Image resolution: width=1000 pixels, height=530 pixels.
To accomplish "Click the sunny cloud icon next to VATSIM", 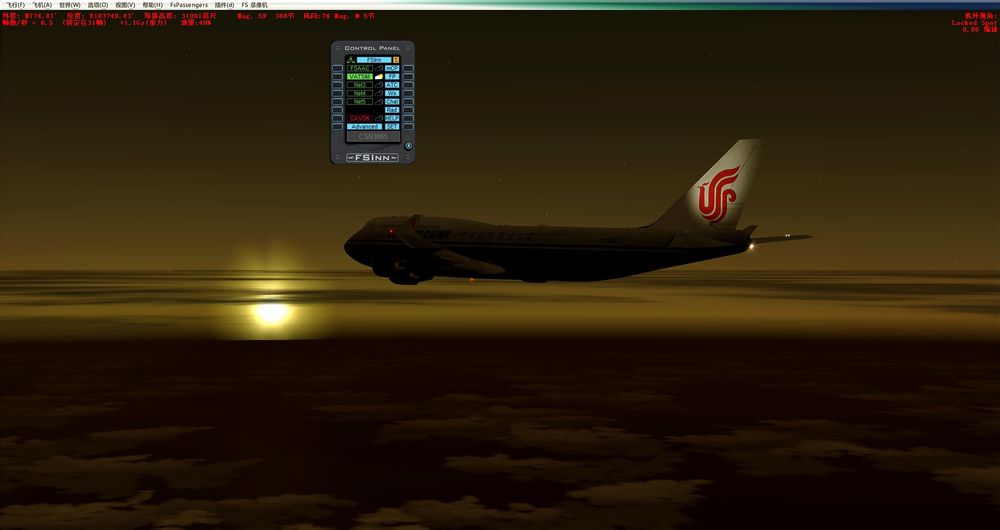I will [379, 77].
